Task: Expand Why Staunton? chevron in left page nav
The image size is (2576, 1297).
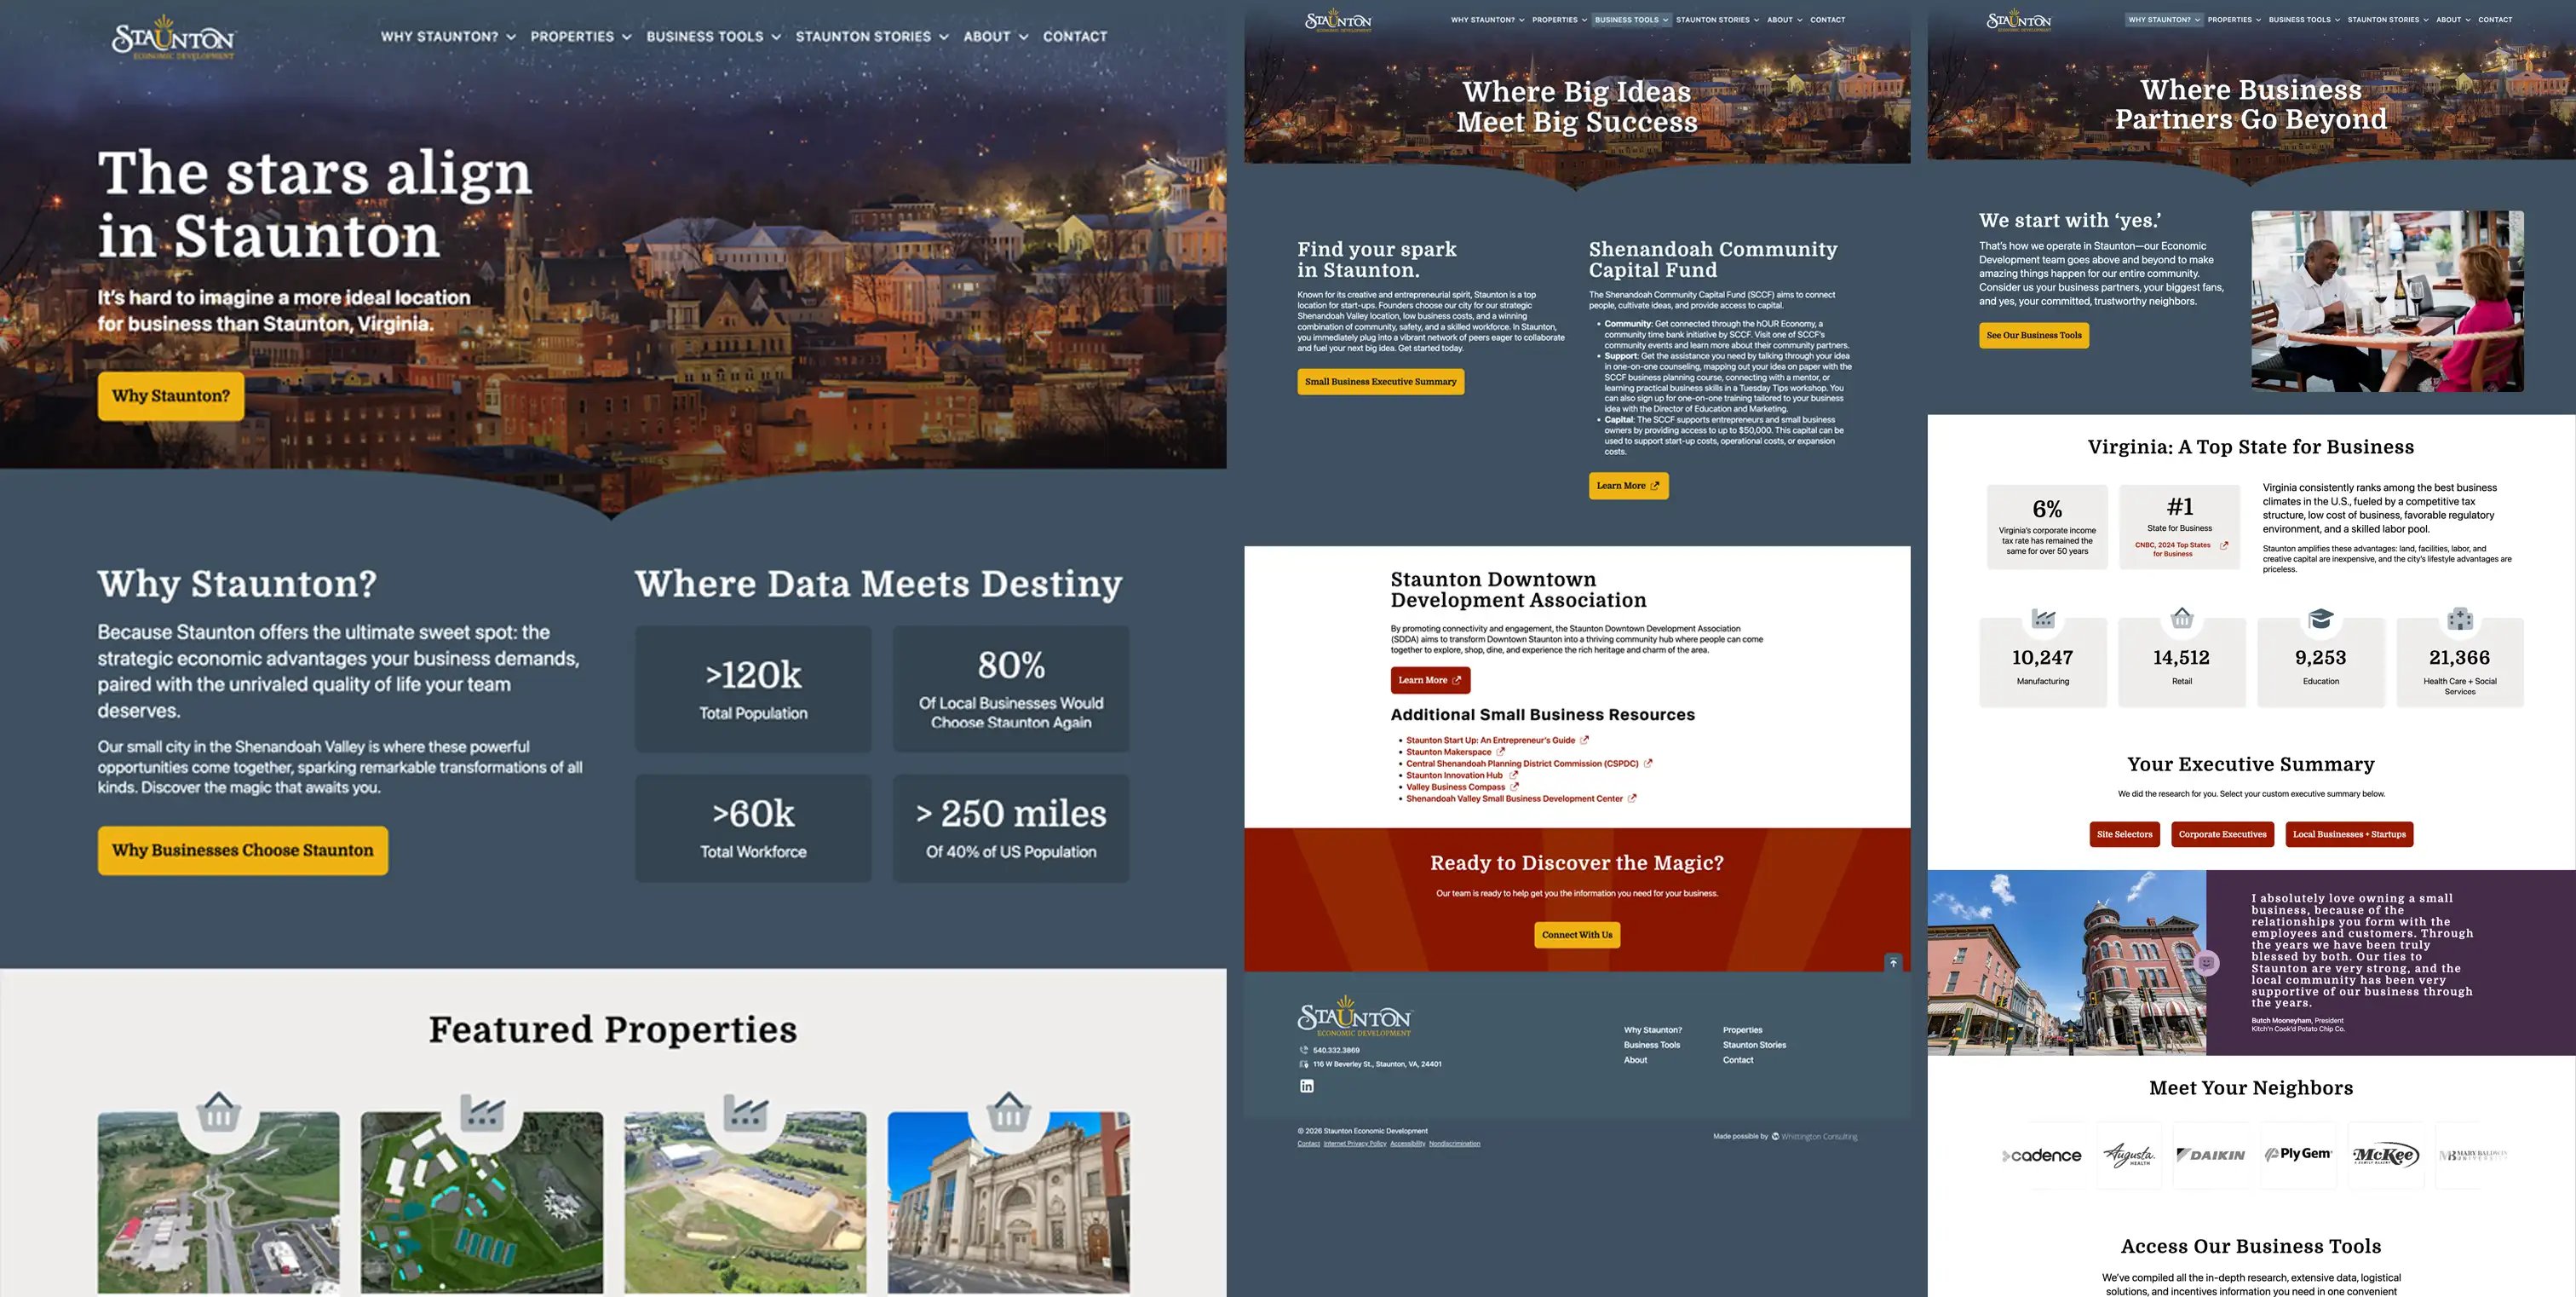Action: pos(511,37)
